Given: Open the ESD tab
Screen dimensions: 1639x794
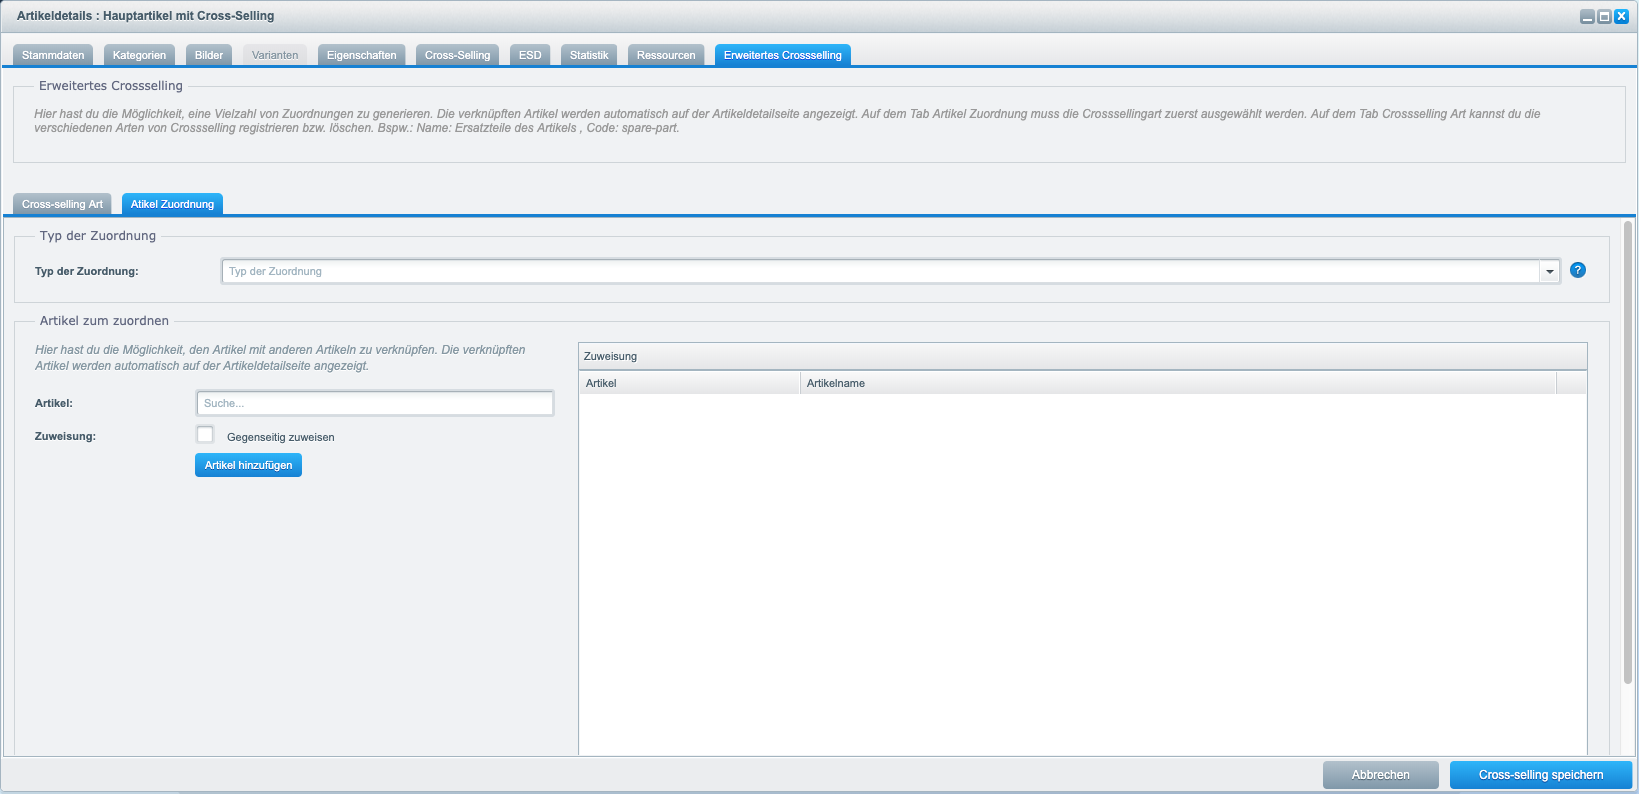Looking at the screenshot, I should (x=530, y=55).
